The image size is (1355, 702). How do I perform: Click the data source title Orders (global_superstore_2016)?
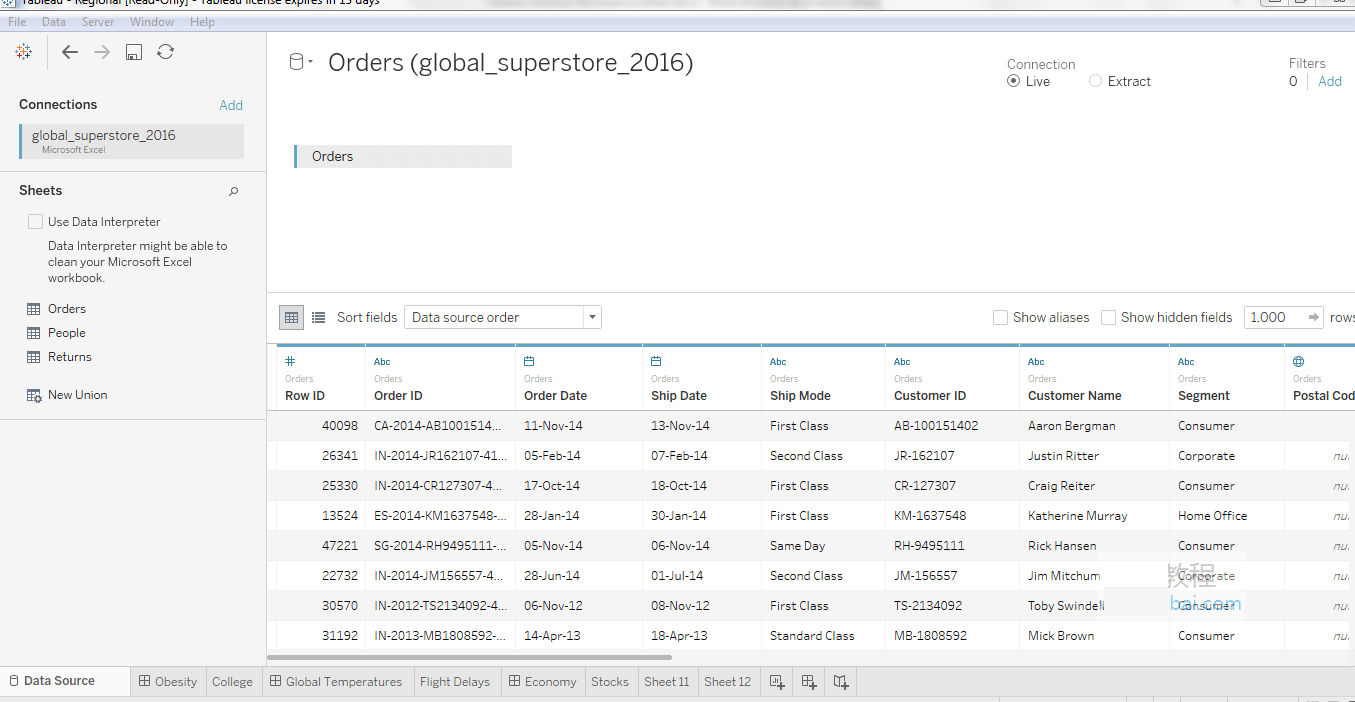511,63
